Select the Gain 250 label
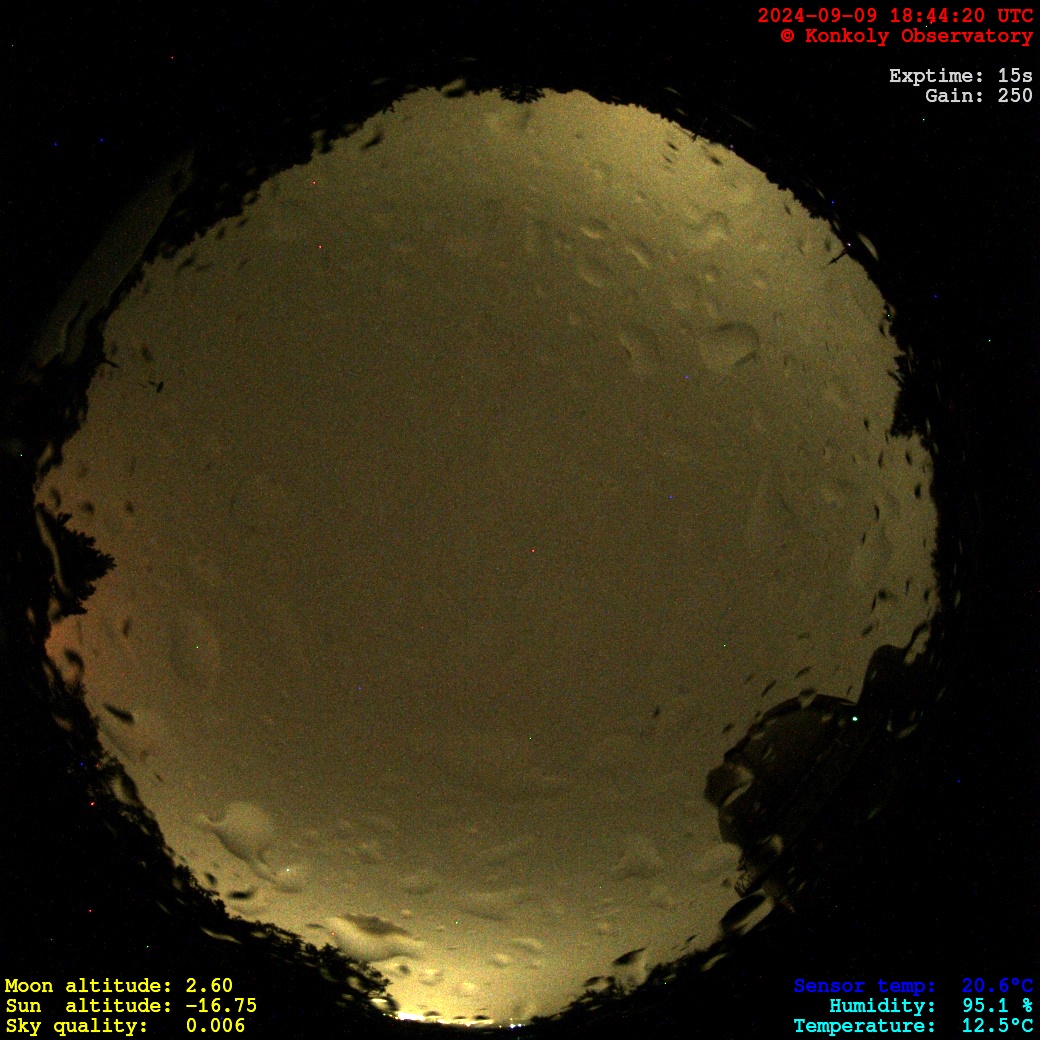This screenshot has width=1040, height=1040. [x=978, y=96]
